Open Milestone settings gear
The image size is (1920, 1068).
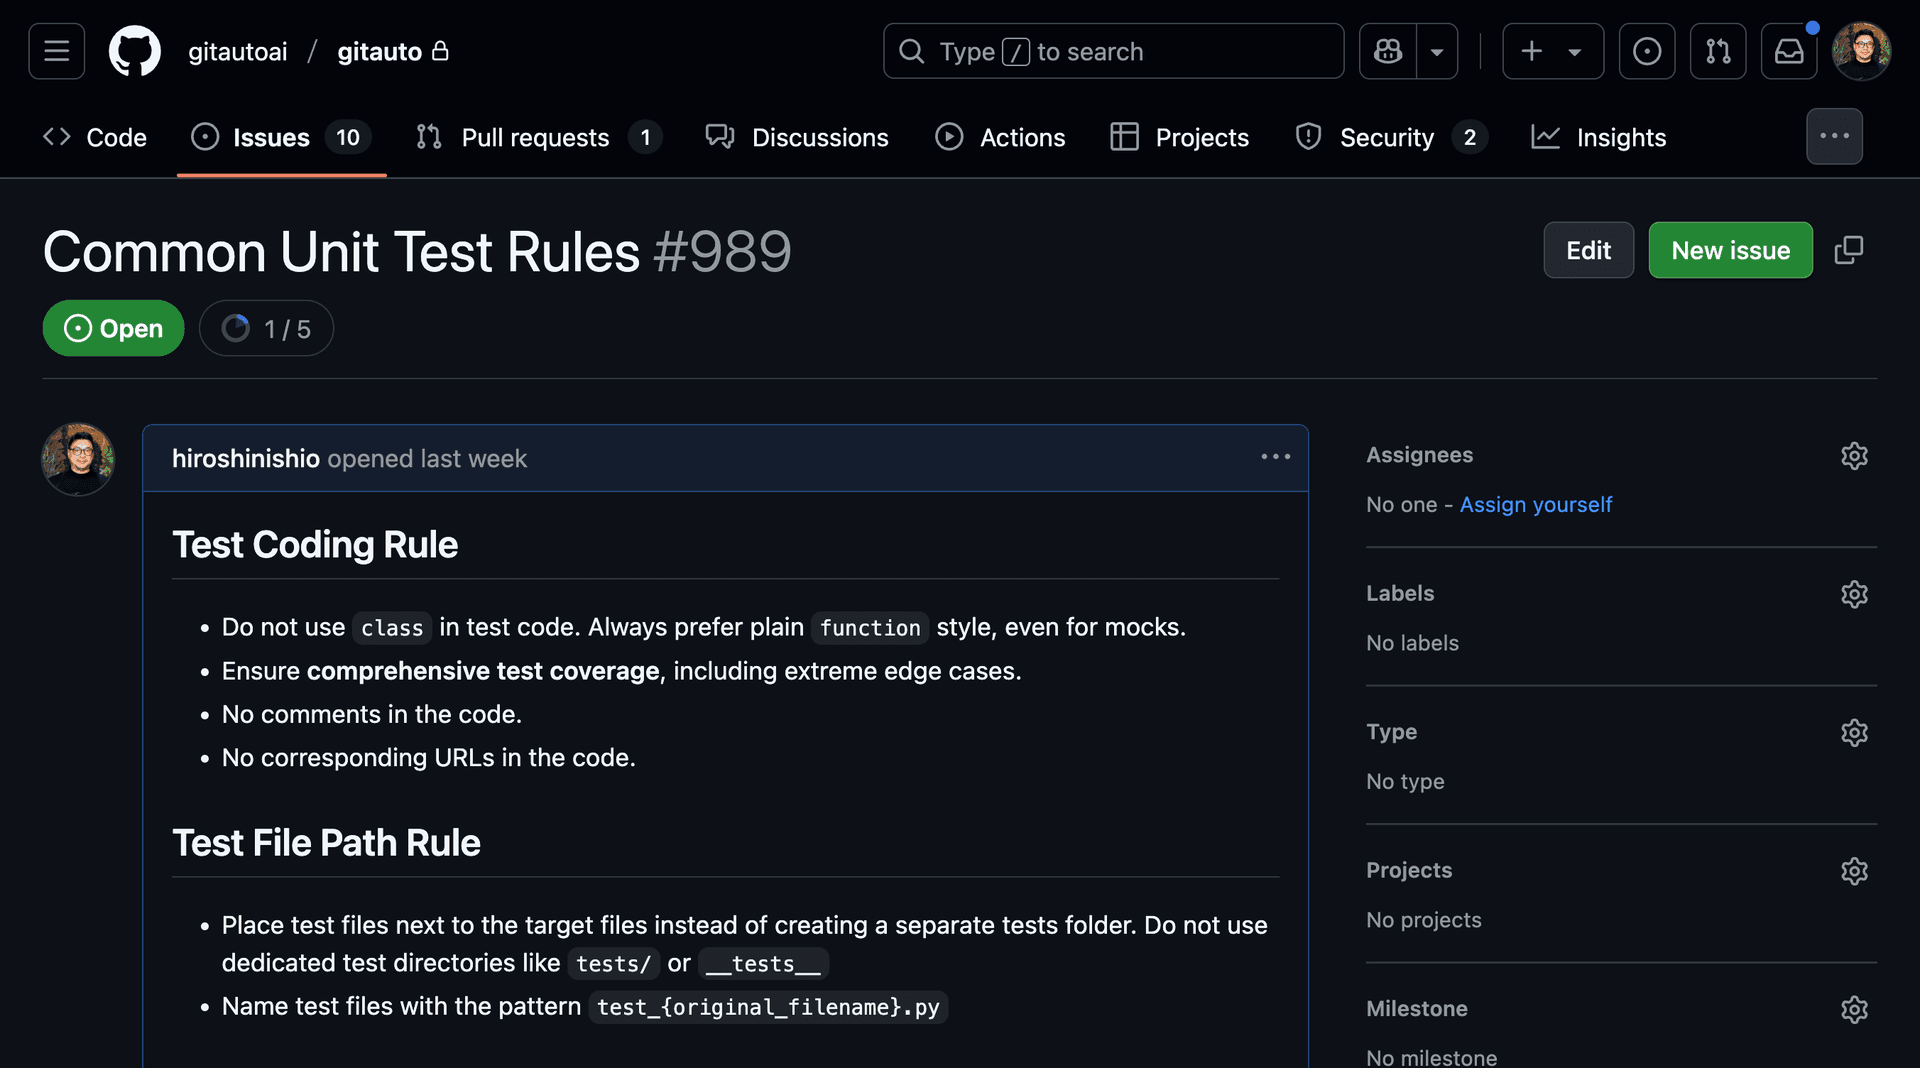tap(1854, 1009)
